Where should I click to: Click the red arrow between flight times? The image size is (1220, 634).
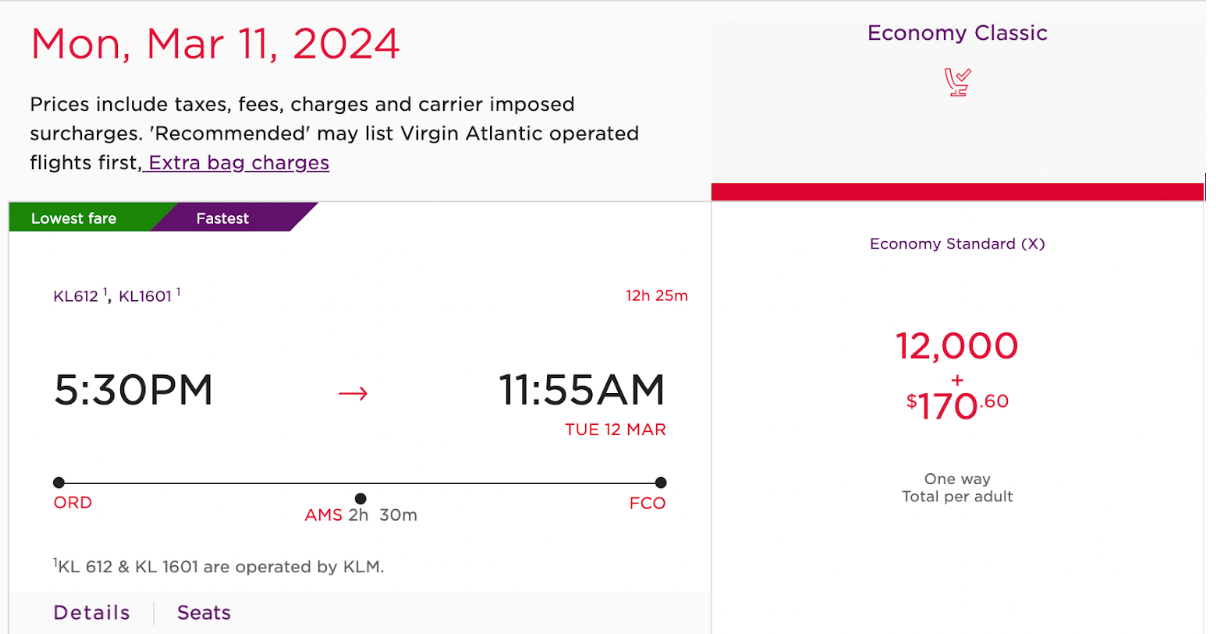[x=353, y=394]
